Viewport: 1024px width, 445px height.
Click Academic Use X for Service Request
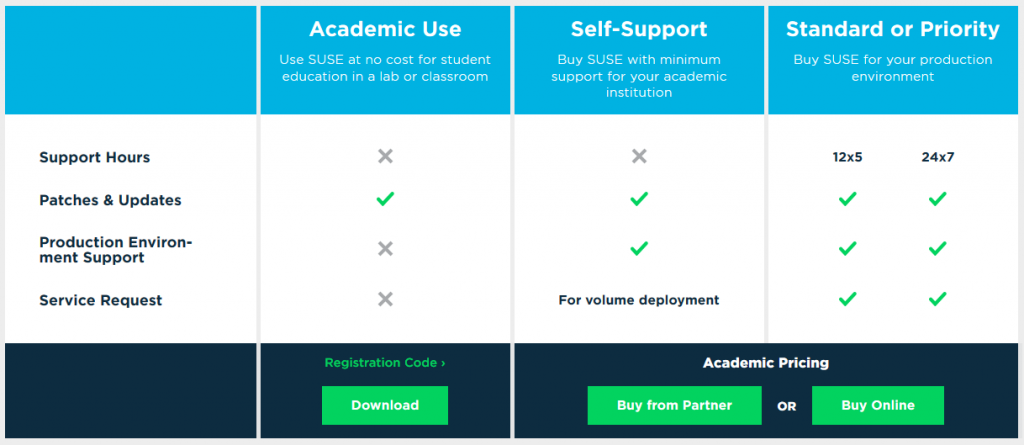point(385,299)
